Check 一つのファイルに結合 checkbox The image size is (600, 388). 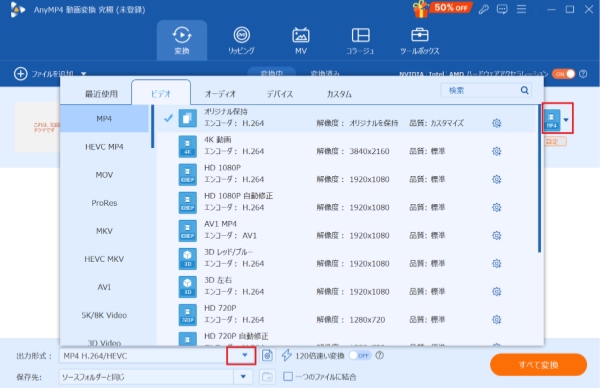tap(288, 377)
